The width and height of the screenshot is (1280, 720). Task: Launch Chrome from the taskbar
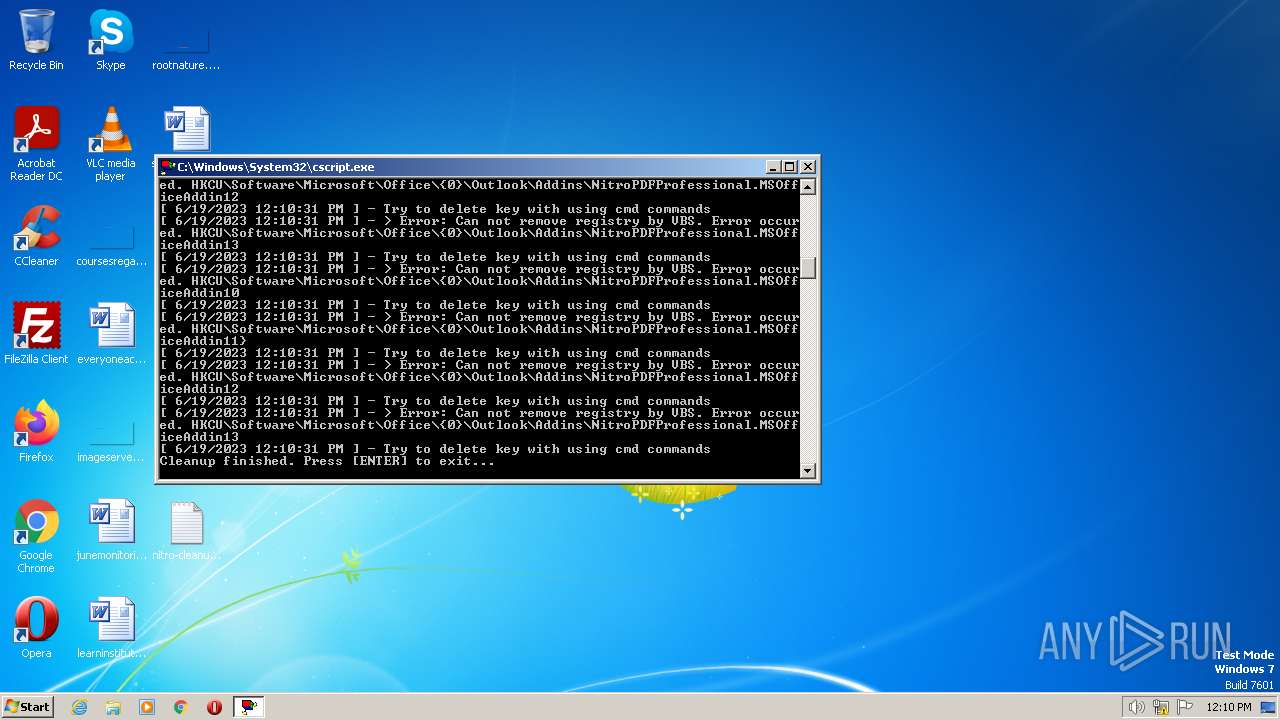181,707
